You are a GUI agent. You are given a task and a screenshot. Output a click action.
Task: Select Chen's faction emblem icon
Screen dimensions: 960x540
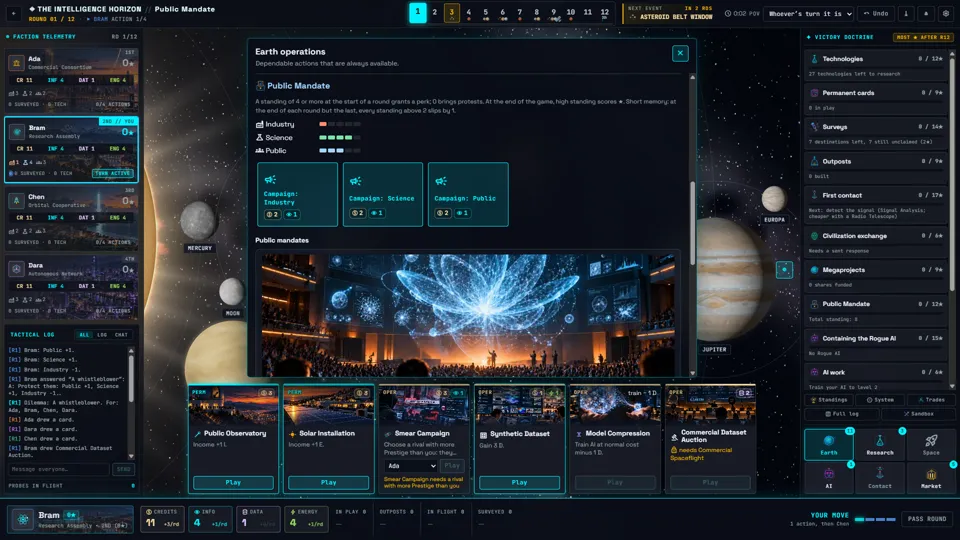pyautogui.click(x=17, y=200)
